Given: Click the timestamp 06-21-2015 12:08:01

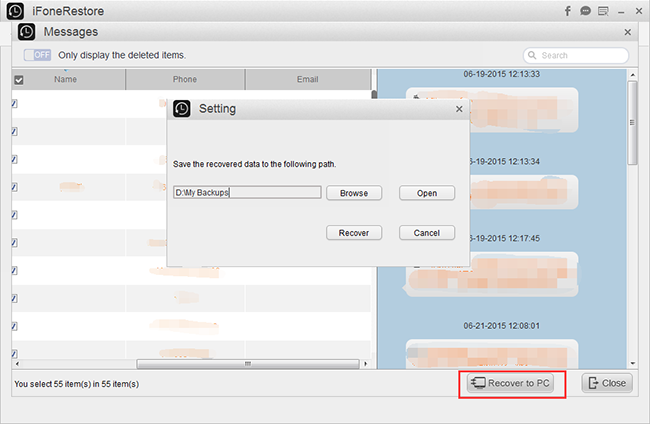Looking at the screenshot, I should pyautogui.click(x=502, y=326).
